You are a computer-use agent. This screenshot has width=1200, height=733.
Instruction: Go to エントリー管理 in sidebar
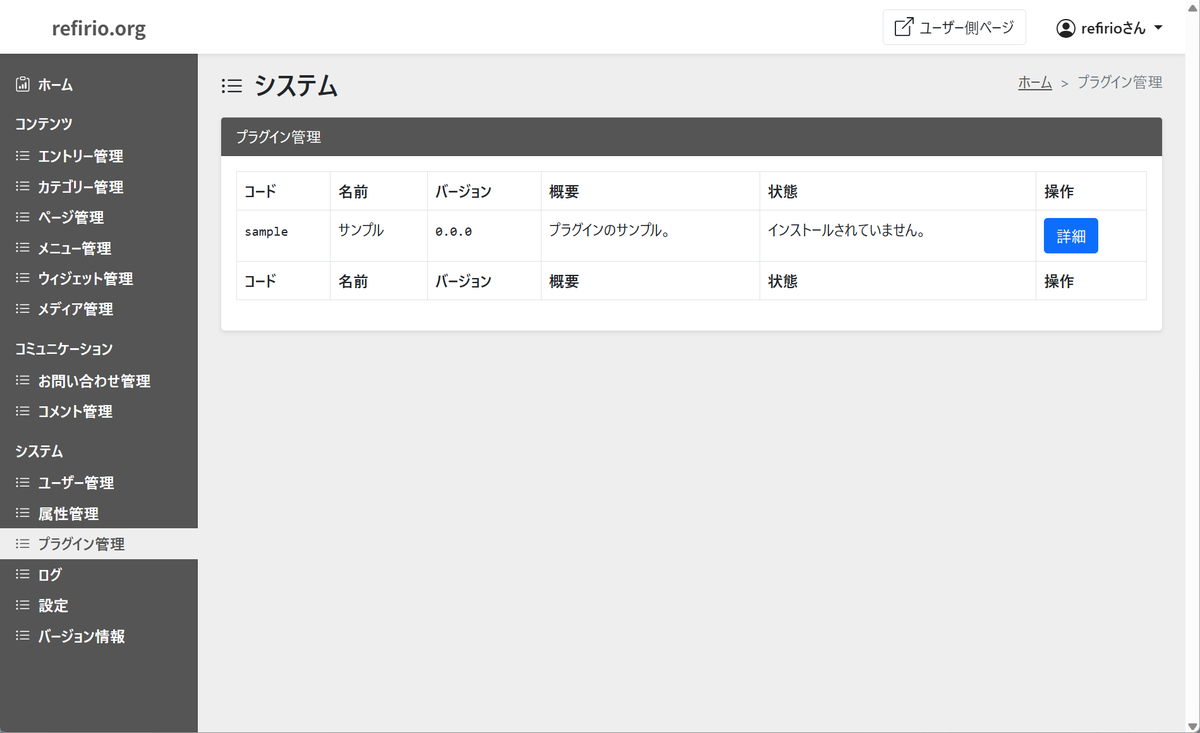[x=99, y=156]
